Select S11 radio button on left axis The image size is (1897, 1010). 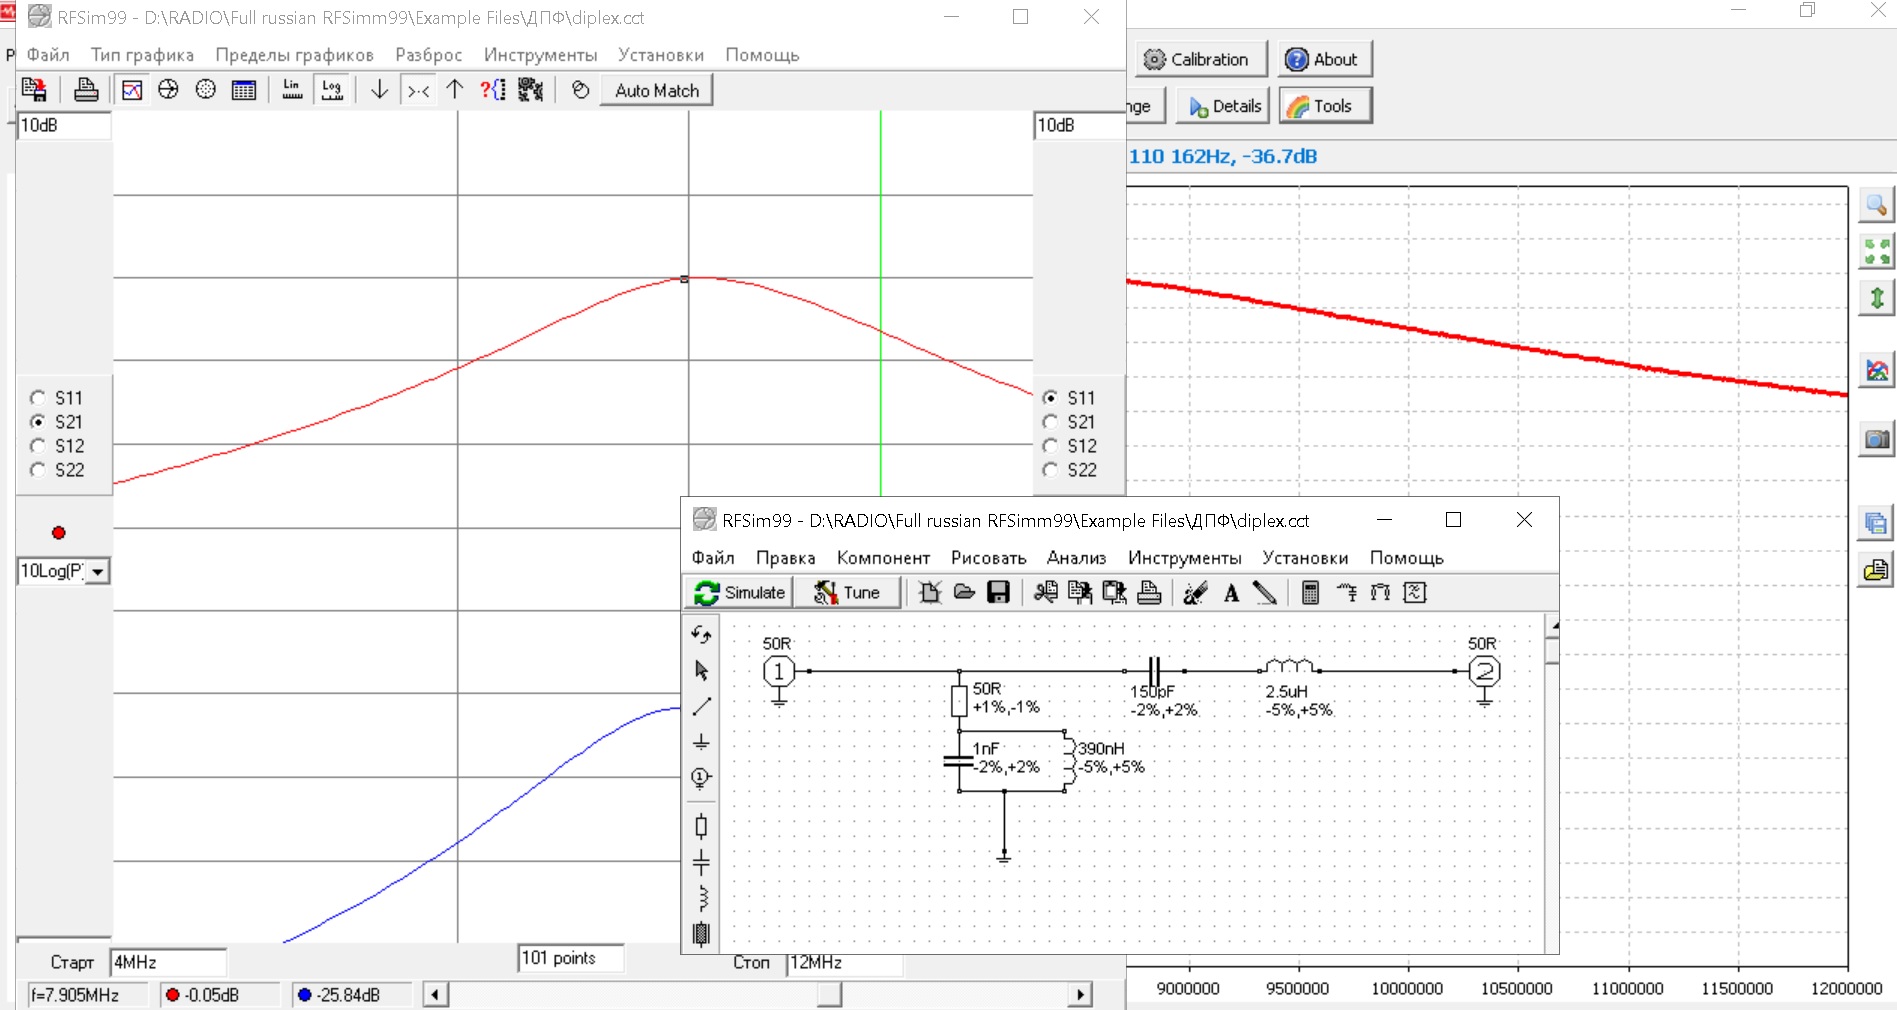click(38, 398)
